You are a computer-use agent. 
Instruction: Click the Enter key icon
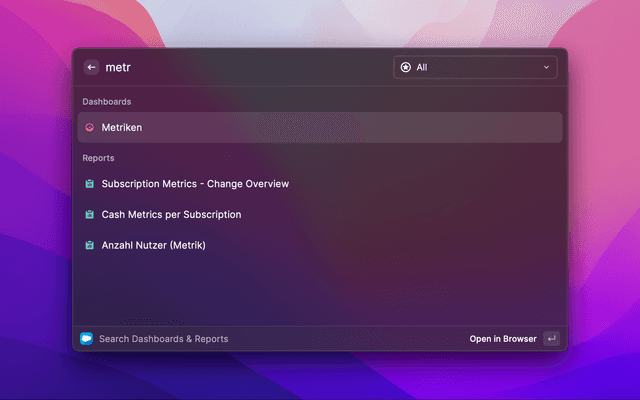point(551,339)
